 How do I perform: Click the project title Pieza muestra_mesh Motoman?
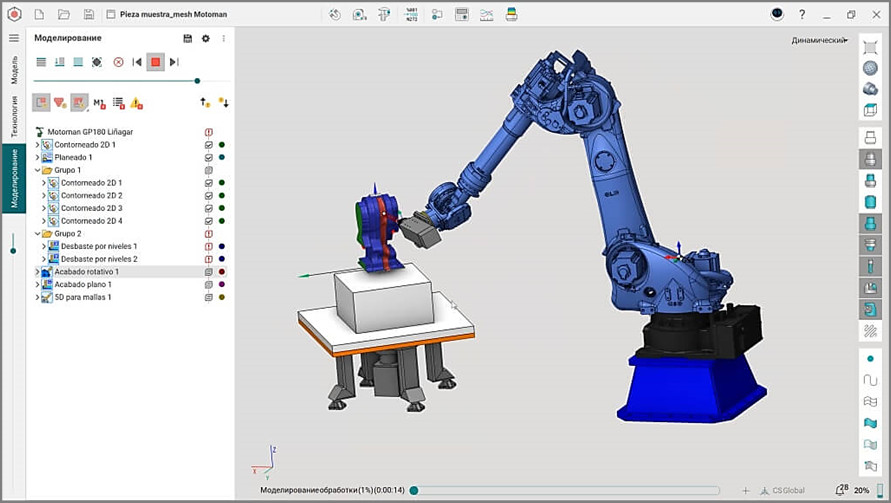[173, 14]
